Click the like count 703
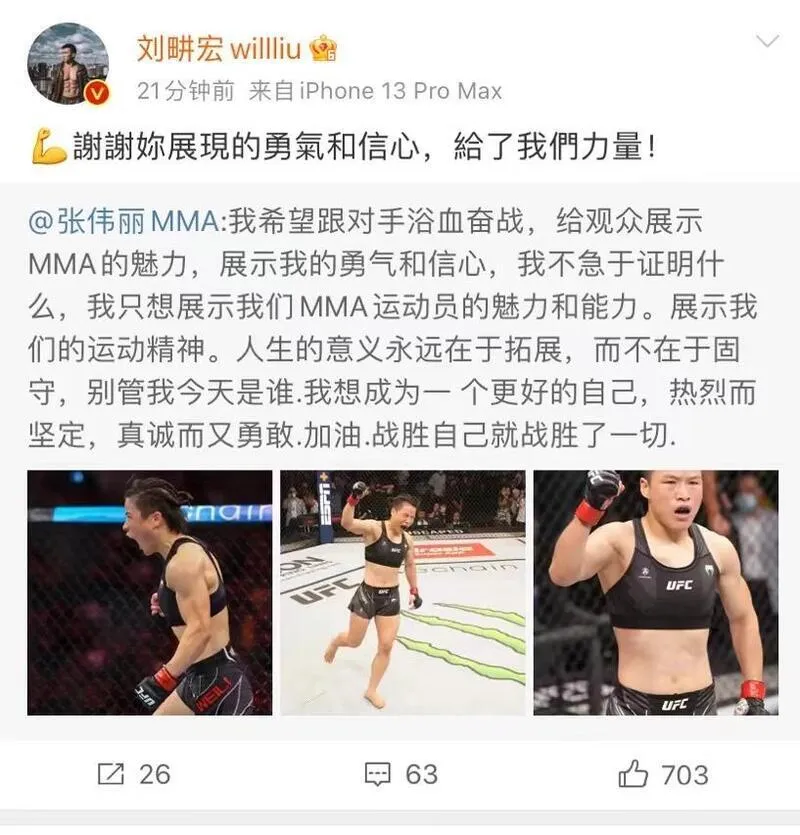Image resolution: width=800 pixels, height=835 pixels. click(685, 774)
